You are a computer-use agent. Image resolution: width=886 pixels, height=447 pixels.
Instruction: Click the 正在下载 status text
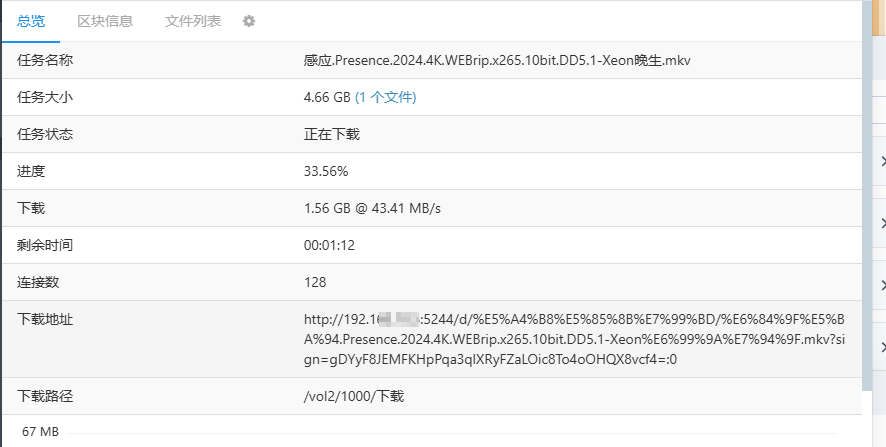332,134
